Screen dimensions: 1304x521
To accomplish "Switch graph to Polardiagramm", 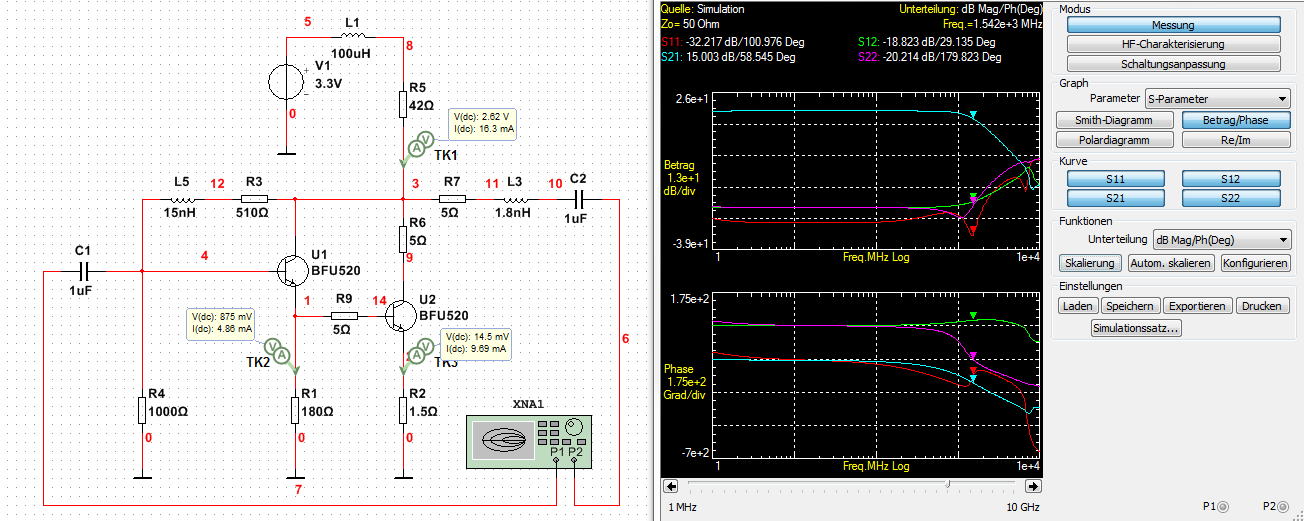I will [x=1115, y=140].
